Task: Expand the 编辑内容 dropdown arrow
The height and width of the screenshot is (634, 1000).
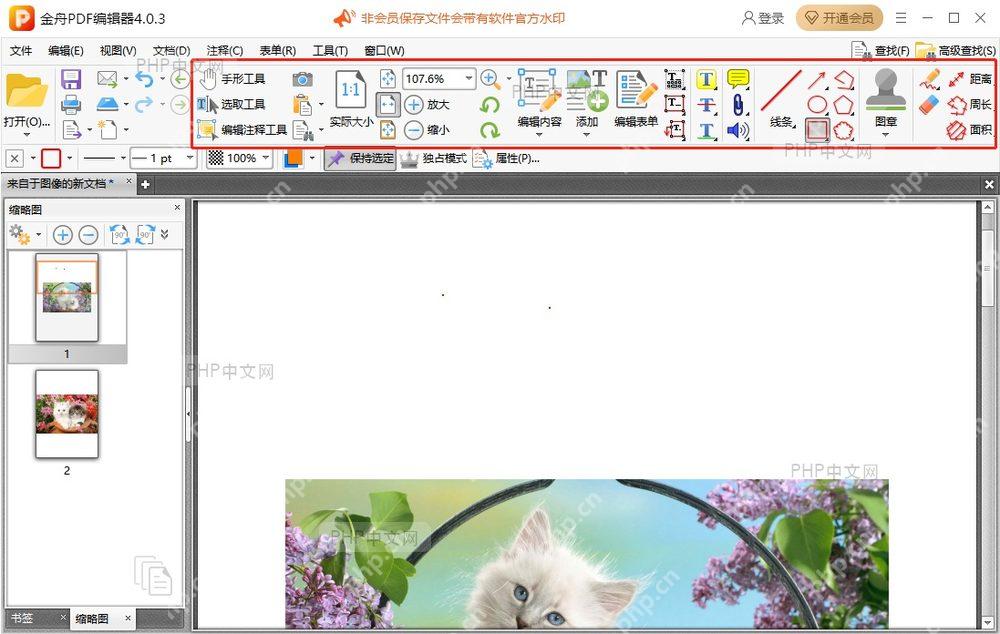Action: (540, 135)
